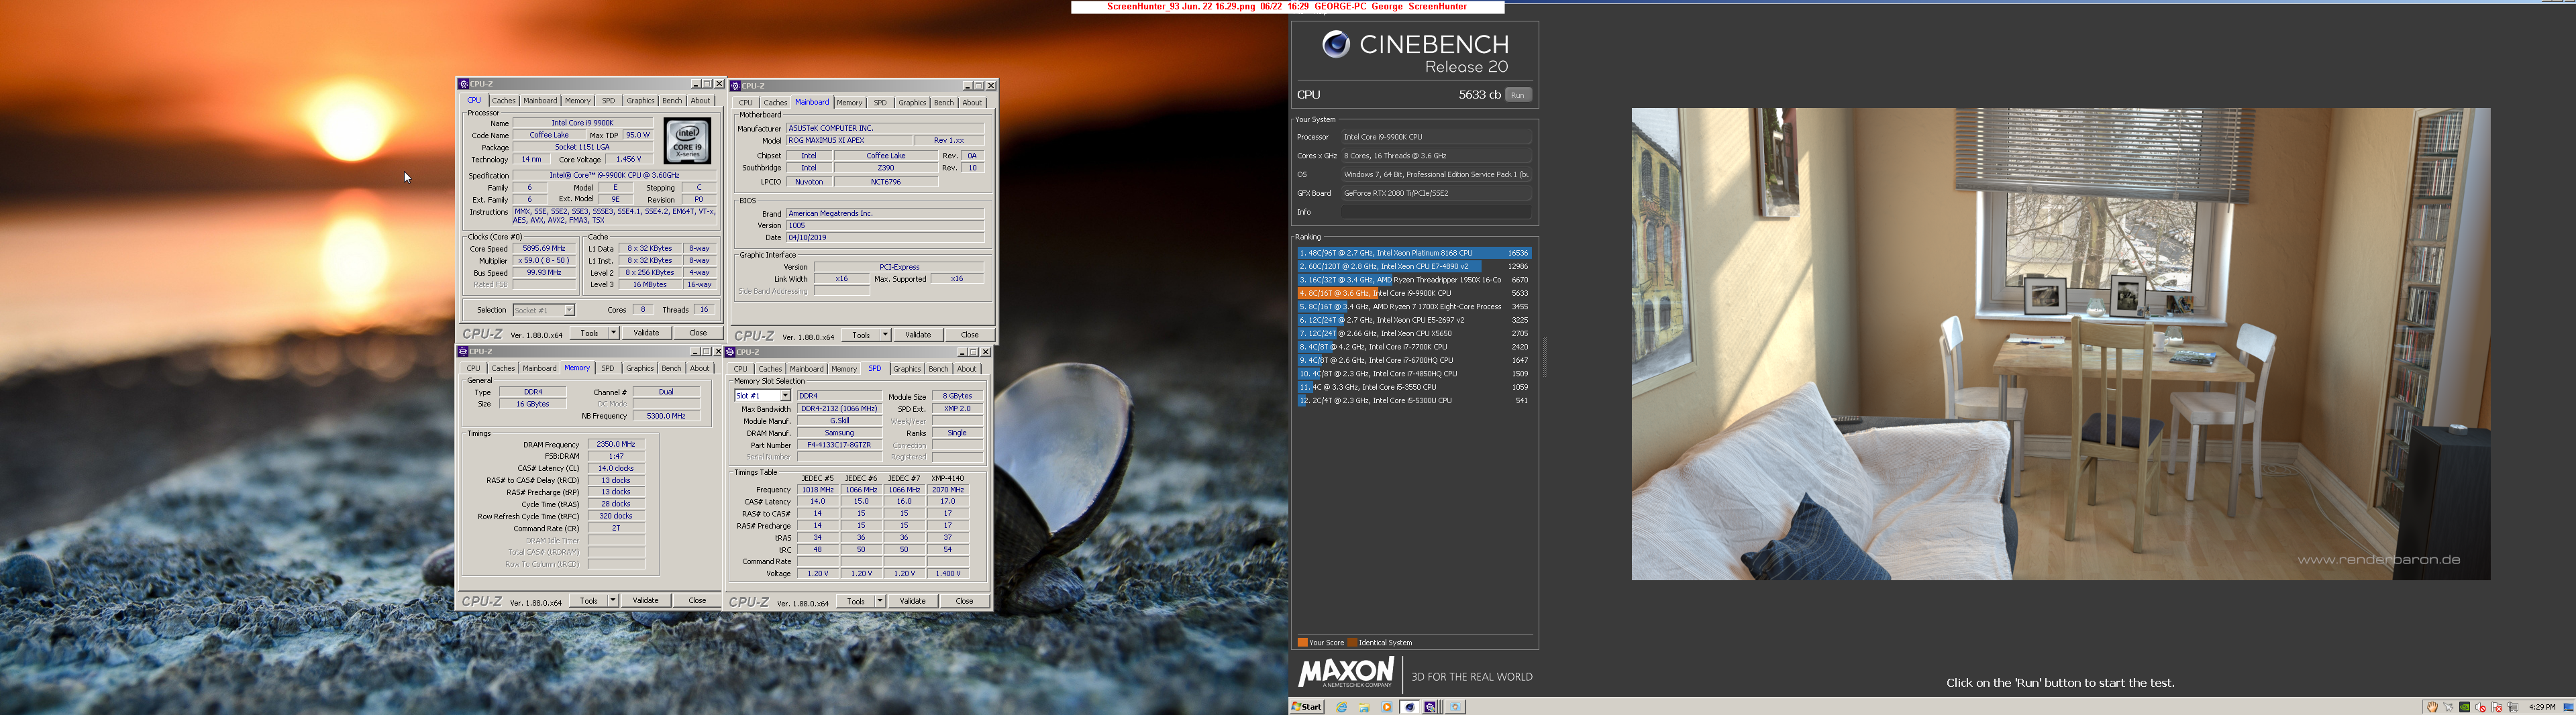Image resolution: width=2576 pixels, height=715 pixels.
Task: Click the rendered room image preview
Action: [x=2061, y=344]
